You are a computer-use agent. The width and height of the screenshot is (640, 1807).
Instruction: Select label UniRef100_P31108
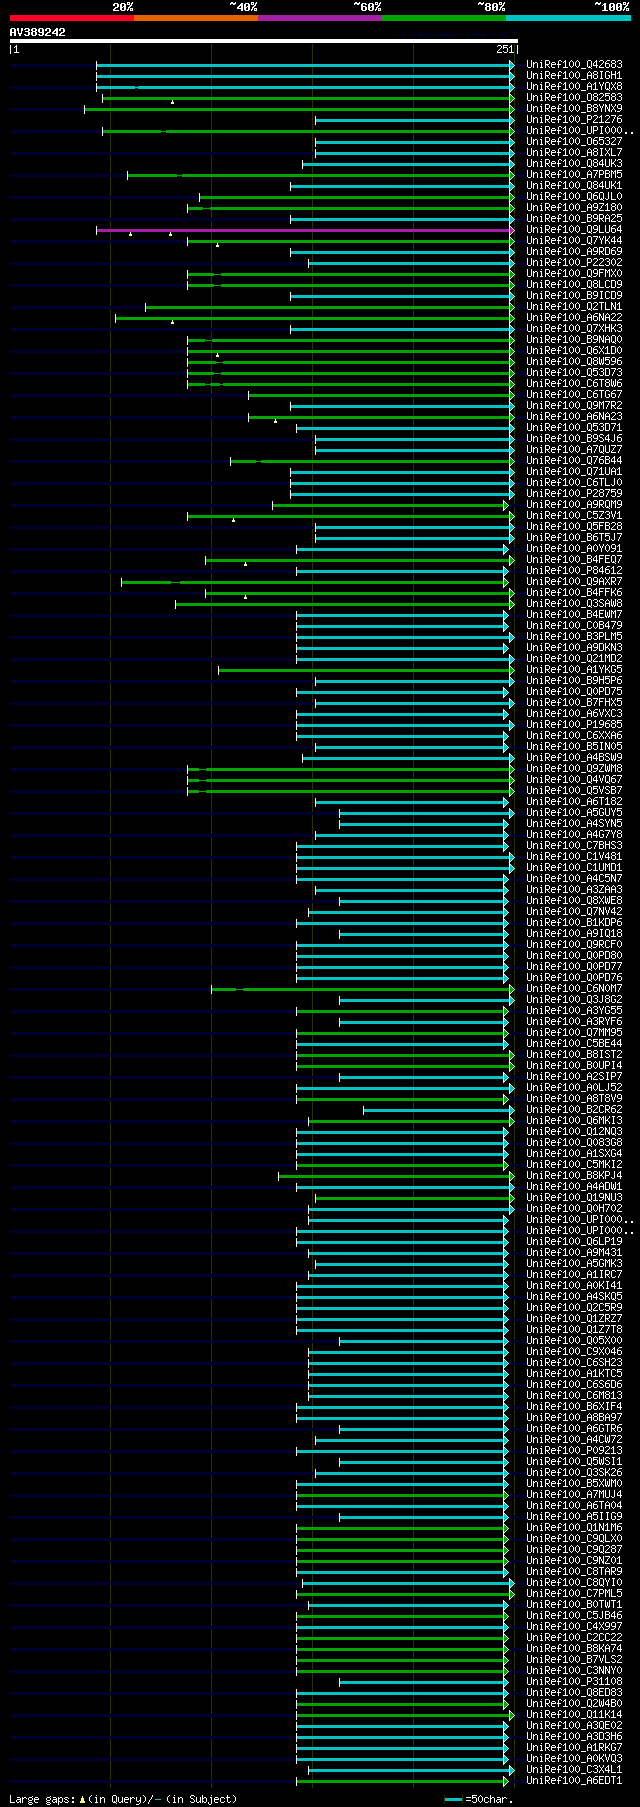[574, 1682]
